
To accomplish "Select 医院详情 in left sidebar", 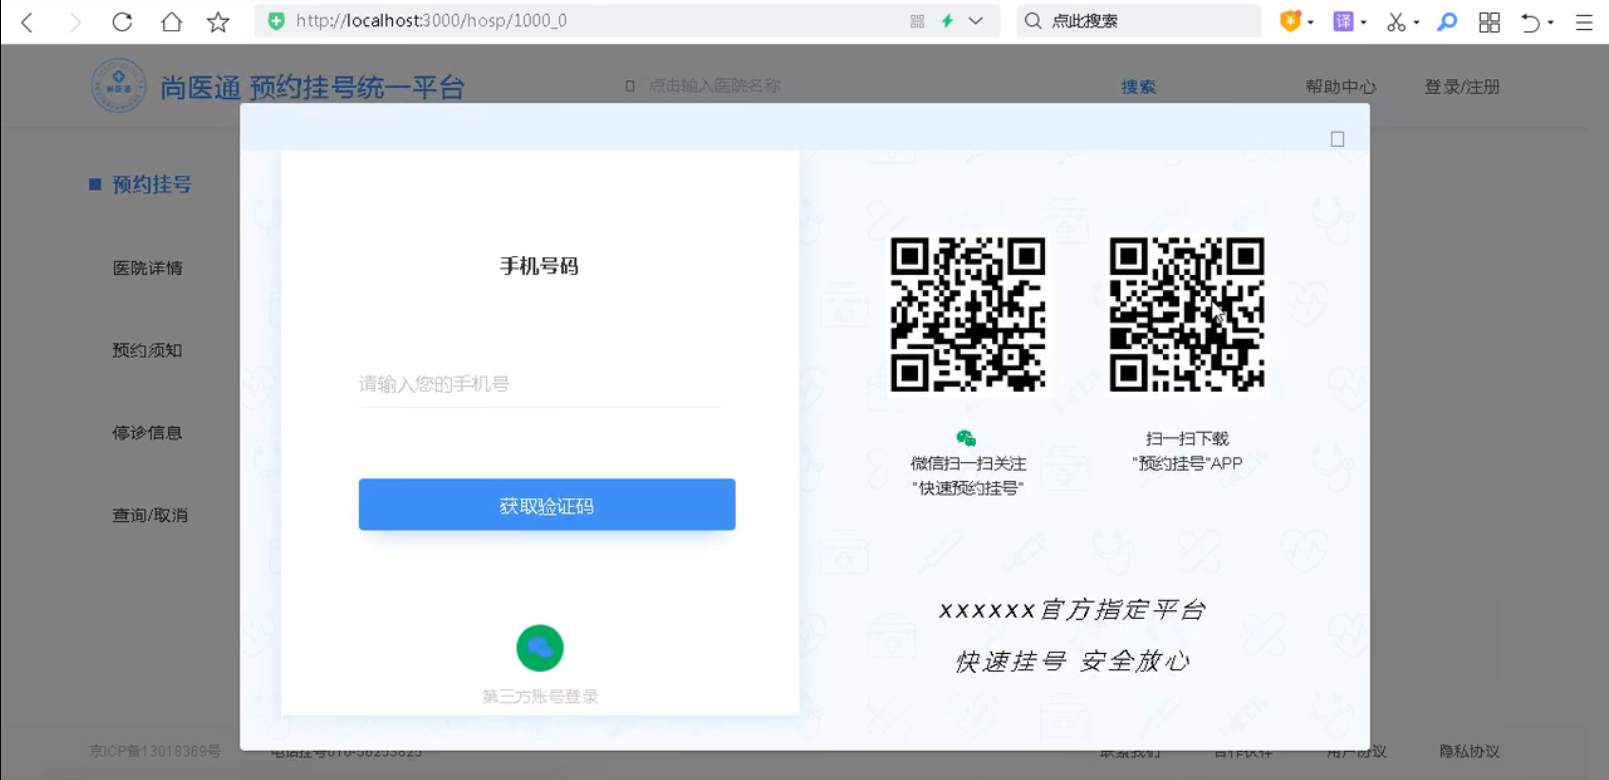I will 147,268.
